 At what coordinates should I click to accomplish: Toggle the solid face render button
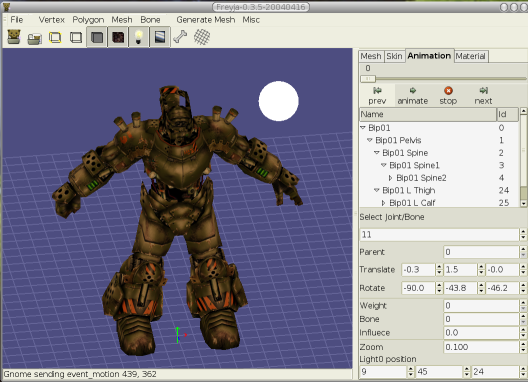(97, 37)
